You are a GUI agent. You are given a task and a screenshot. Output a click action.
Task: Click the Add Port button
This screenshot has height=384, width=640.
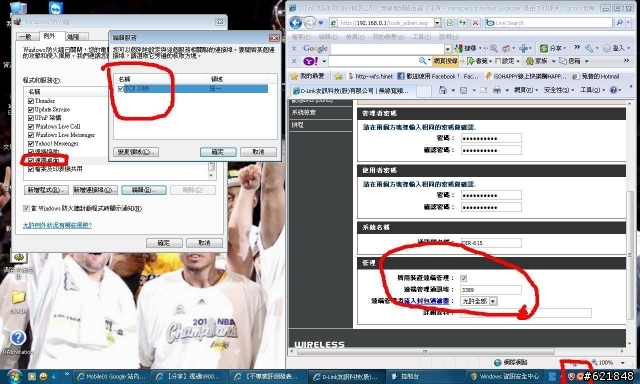pos(95,190)
